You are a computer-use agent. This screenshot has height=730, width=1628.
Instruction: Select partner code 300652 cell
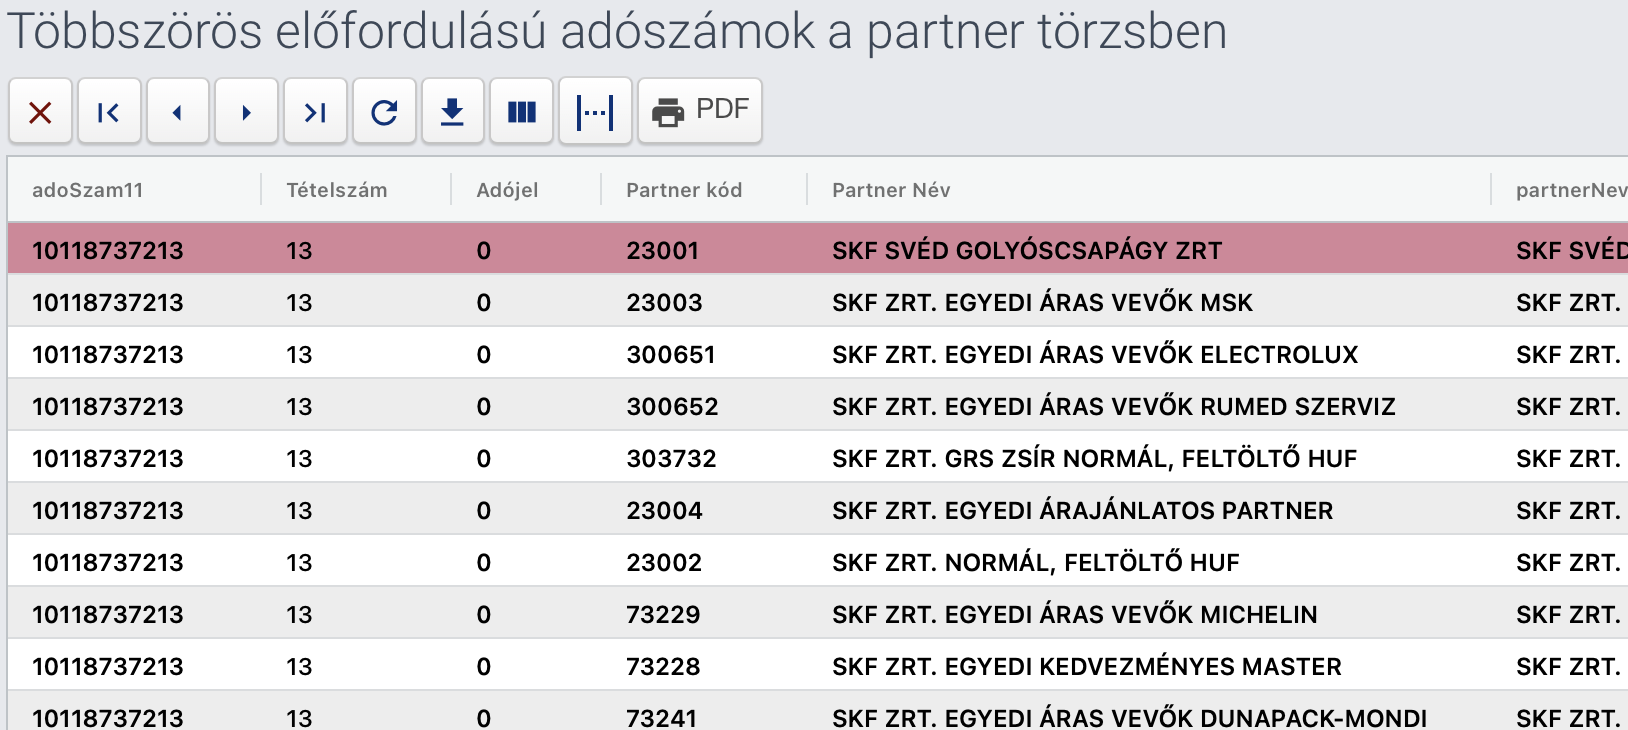[x=672, y=406]
